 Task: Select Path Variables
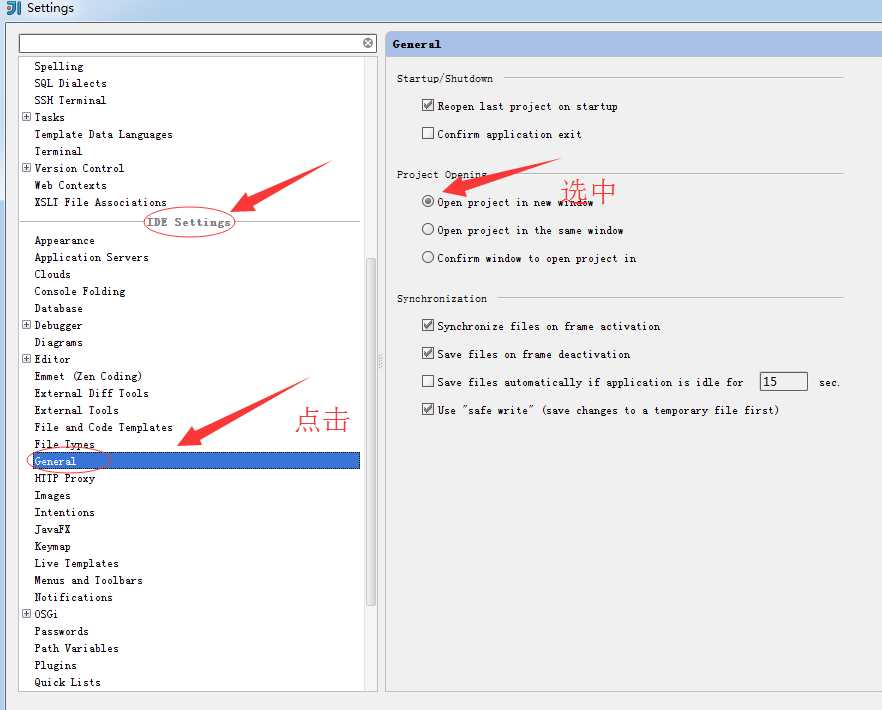76,648
